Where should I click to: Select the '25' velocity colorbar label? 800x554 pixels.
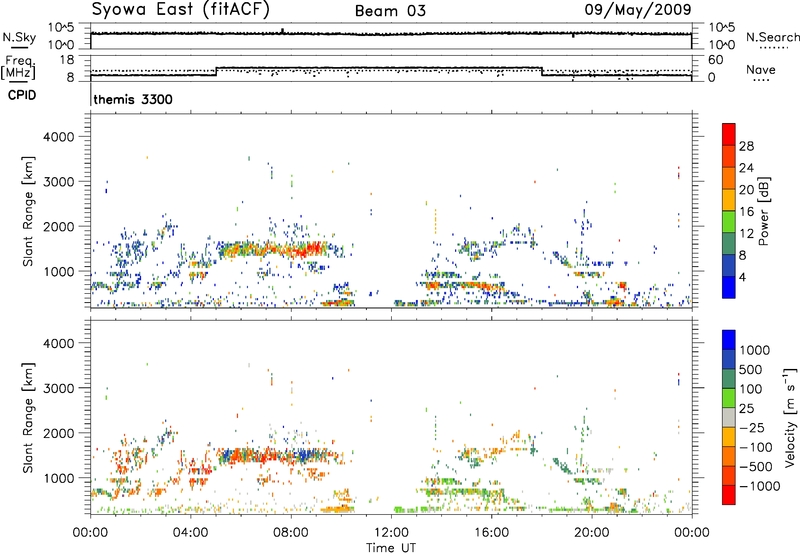click(746, 409)
